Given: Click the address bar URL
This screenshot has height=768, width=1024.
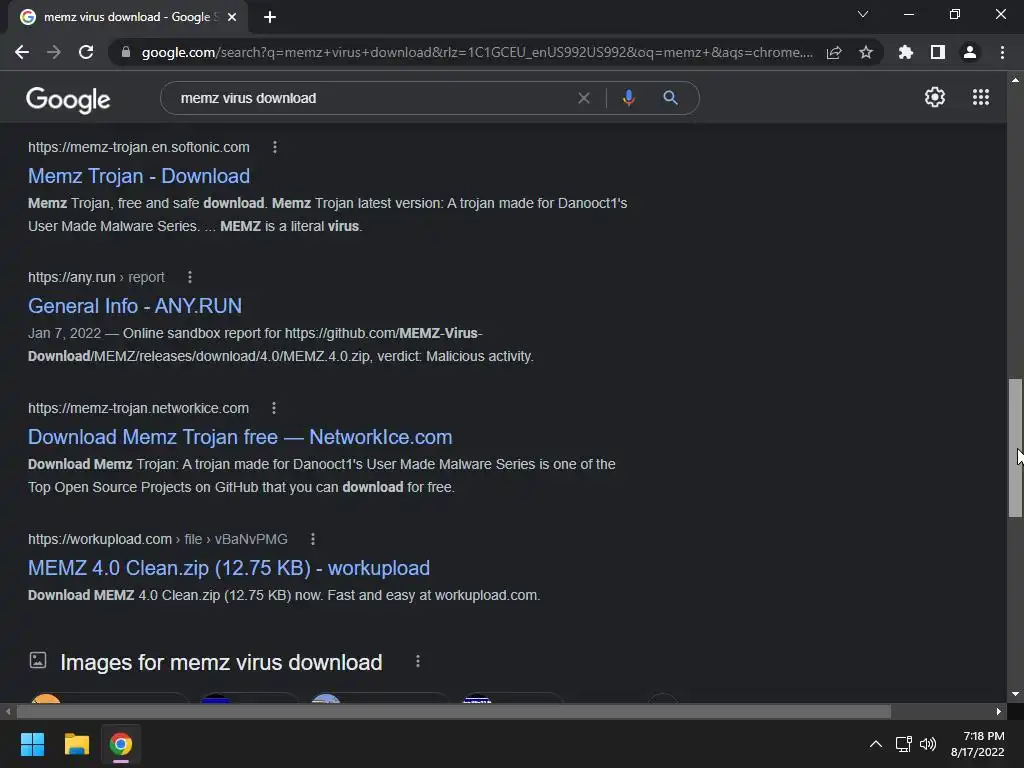Looking at the screenshot, I should click(x=477, y=52).
